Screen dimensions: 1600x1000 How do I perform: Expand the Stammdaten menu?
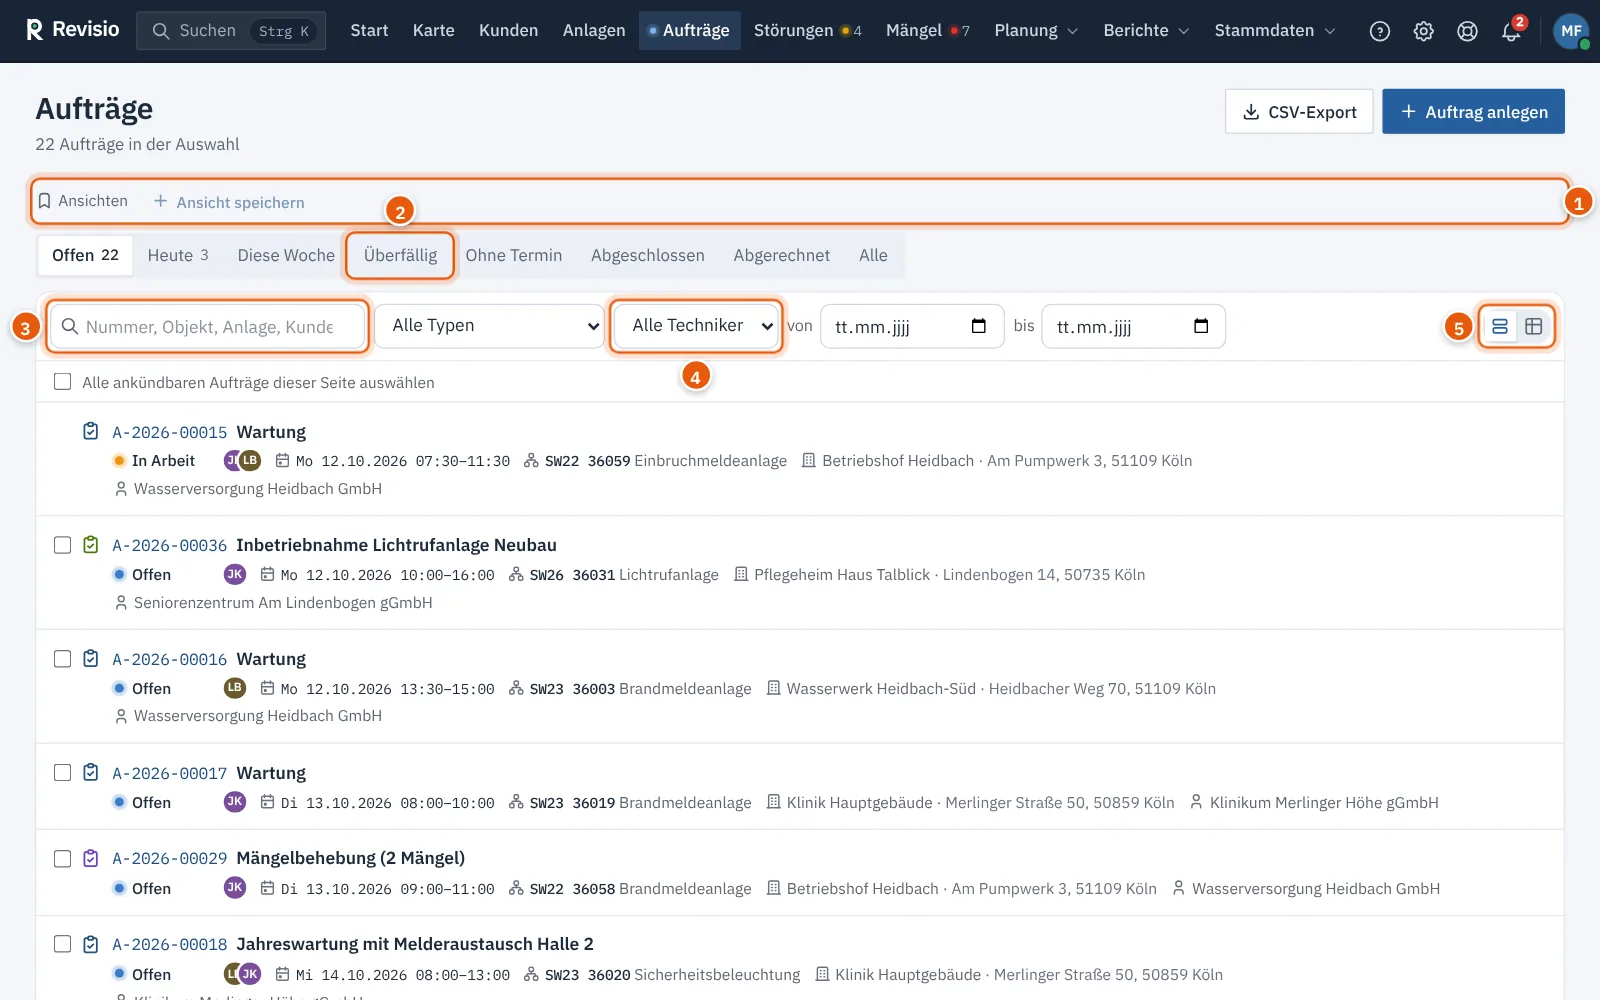[x=1275, y=31]
